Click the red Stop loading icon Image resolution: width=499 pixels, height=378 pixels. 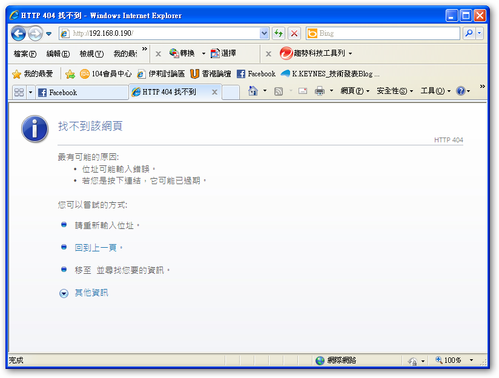(294, 33)
